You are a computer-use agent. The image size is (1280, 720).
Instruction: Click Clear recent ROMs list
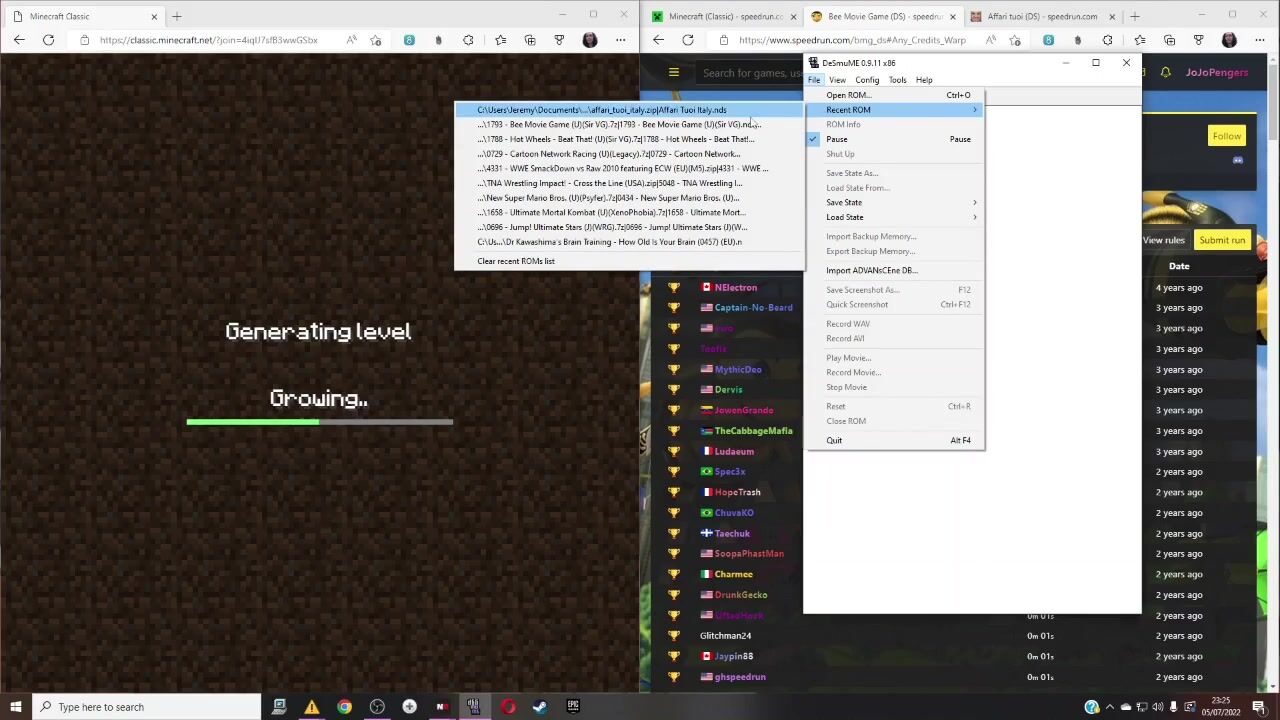[516, 261]
